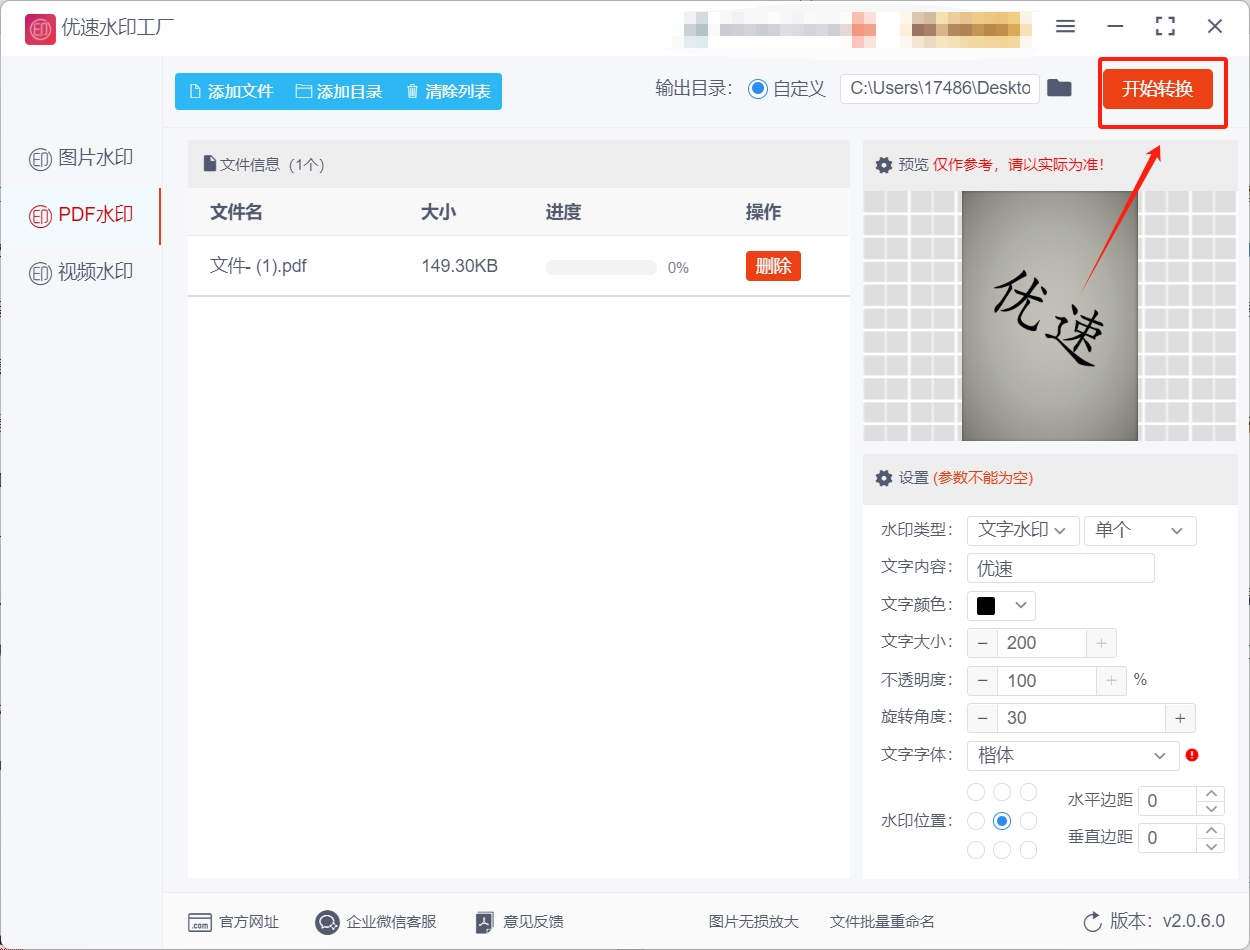1250x950 pixels.
Task: Select file name 文件- (1).pdf
Action: point(258,266)
